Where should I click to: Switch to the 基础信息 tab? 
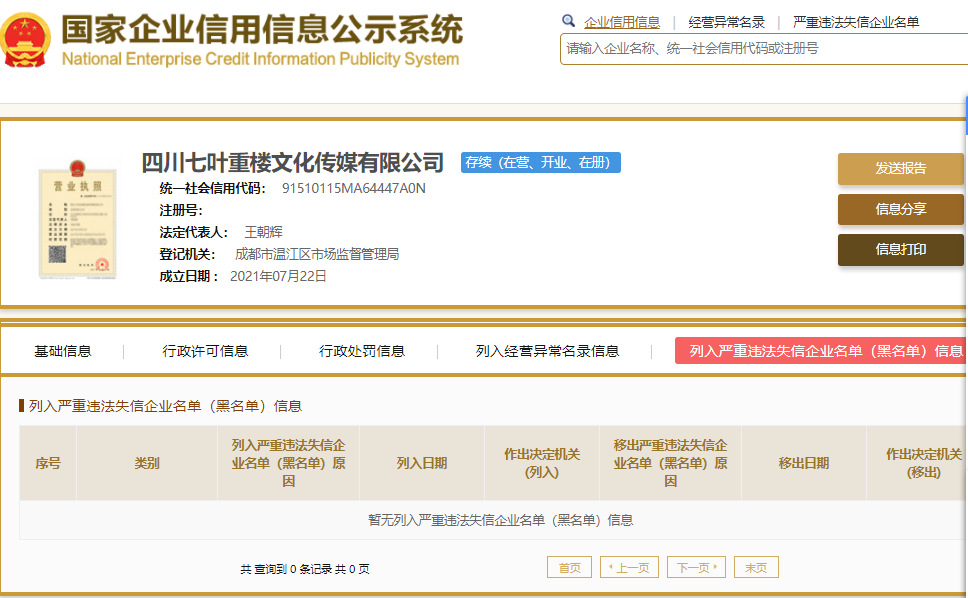click(62, 351)
